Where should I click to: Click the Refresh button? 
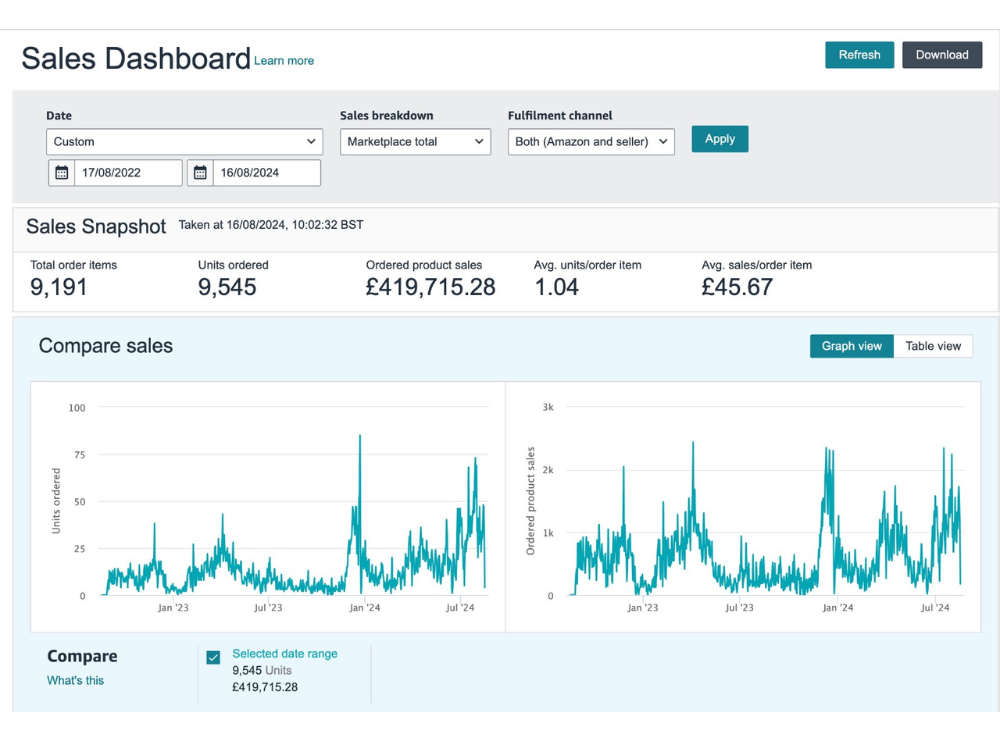tap(859, 55)
